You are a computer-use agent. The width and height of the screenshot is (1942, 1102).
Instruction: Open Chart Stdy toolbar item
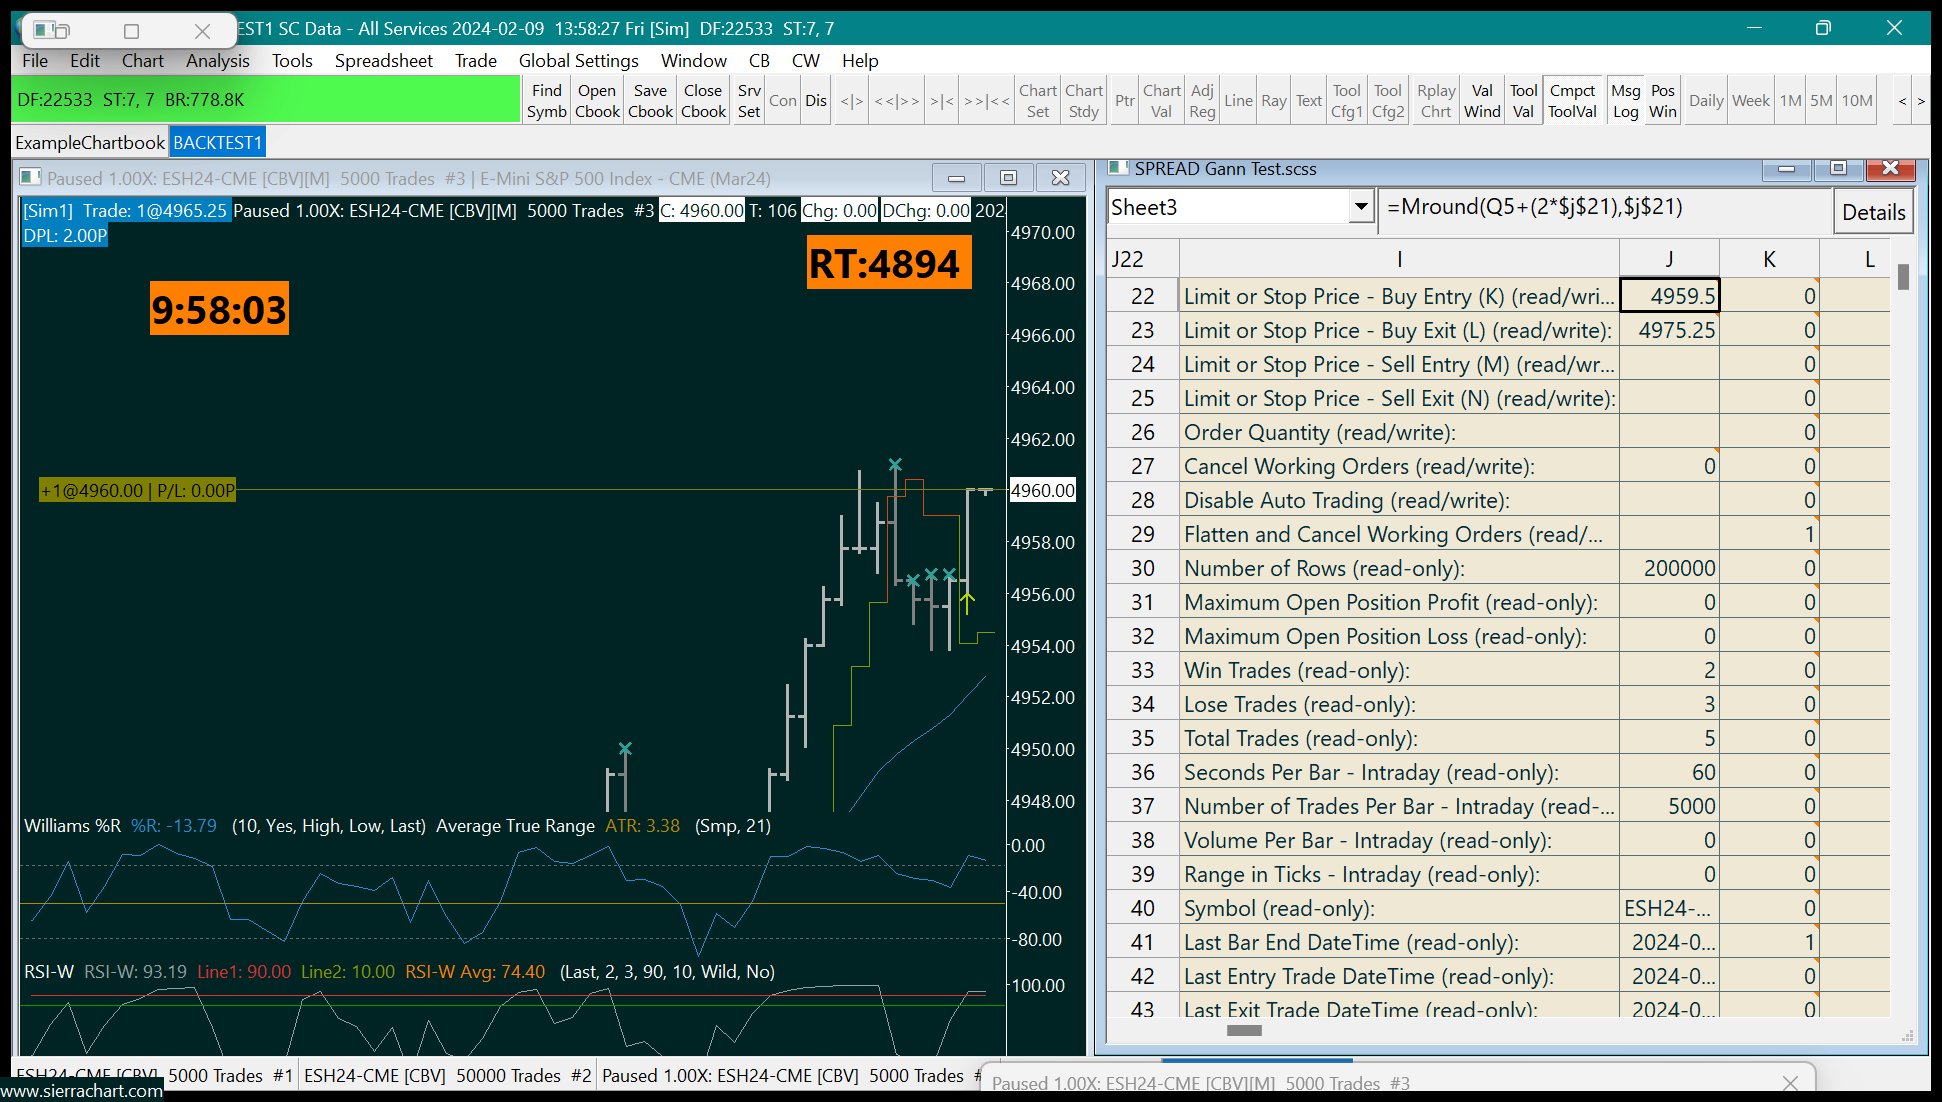[1083, 101]
